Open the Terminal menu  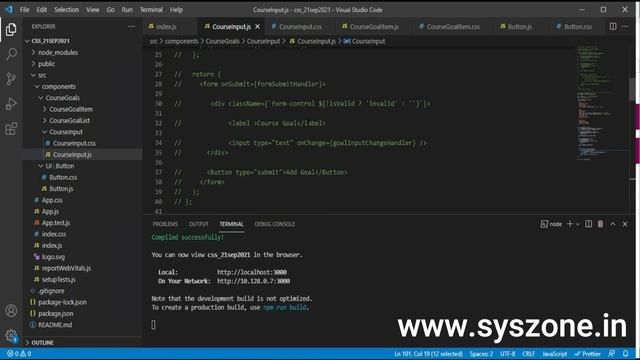point(151,9)
